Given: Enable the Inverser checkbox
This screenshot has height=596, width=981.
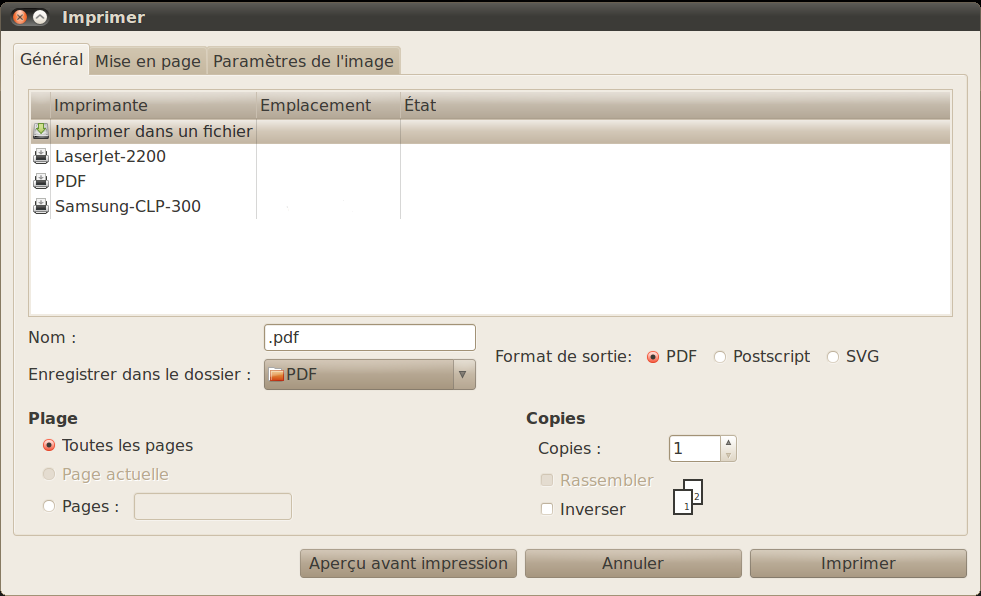Looking at the screenshot, I should pyautogui.click(x=546, y=509).
